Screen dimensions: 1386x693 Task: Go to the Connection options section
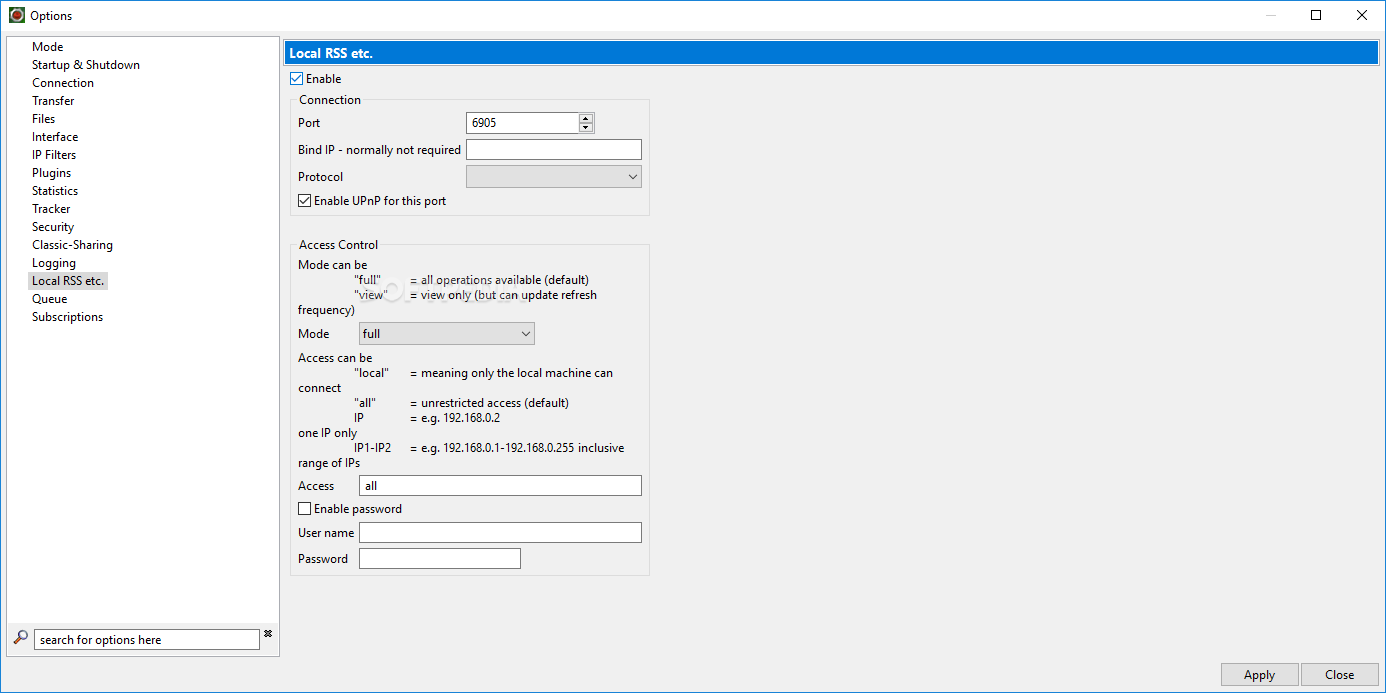[63, 83]
